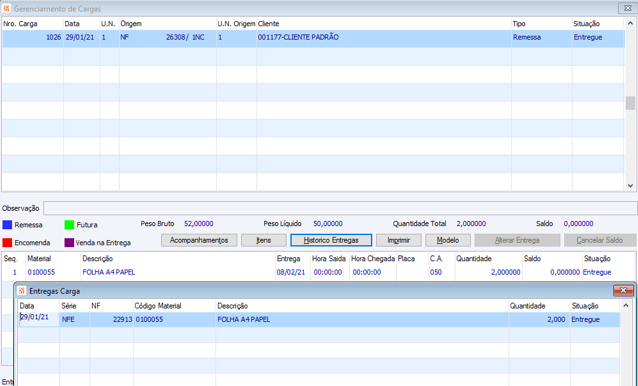Open Historico Entregas
Image resolution: width=638 pixels, height=386 pixels.
[331, 240]
